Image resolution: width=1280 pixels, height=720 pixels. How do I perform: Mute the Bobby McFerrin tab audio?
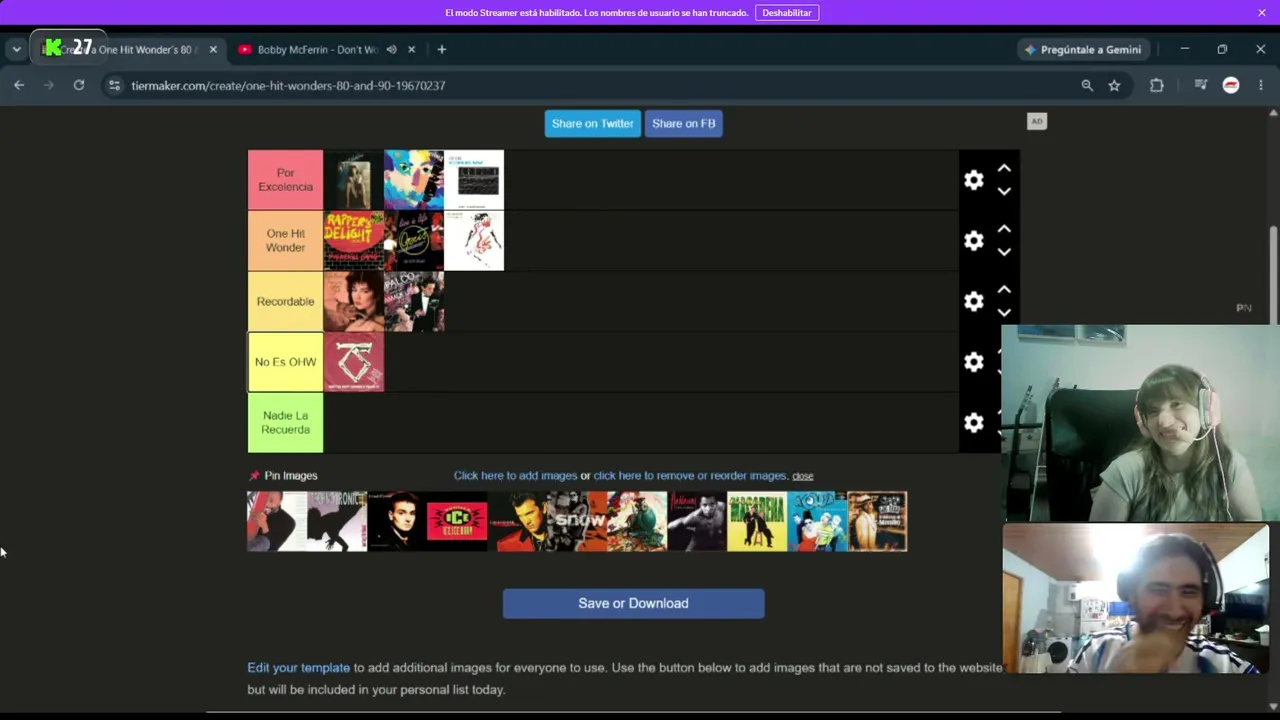(392, 49)
